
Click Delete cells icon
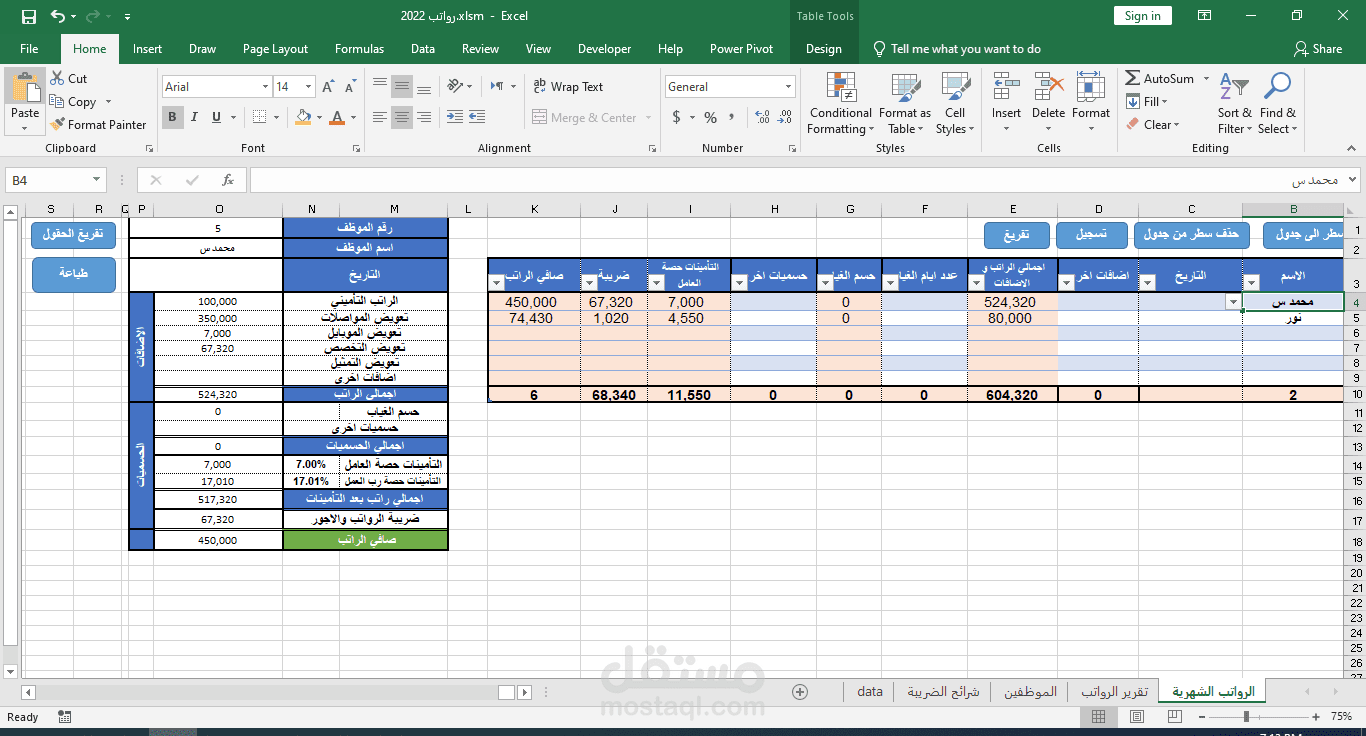[x=1048, y=88]
